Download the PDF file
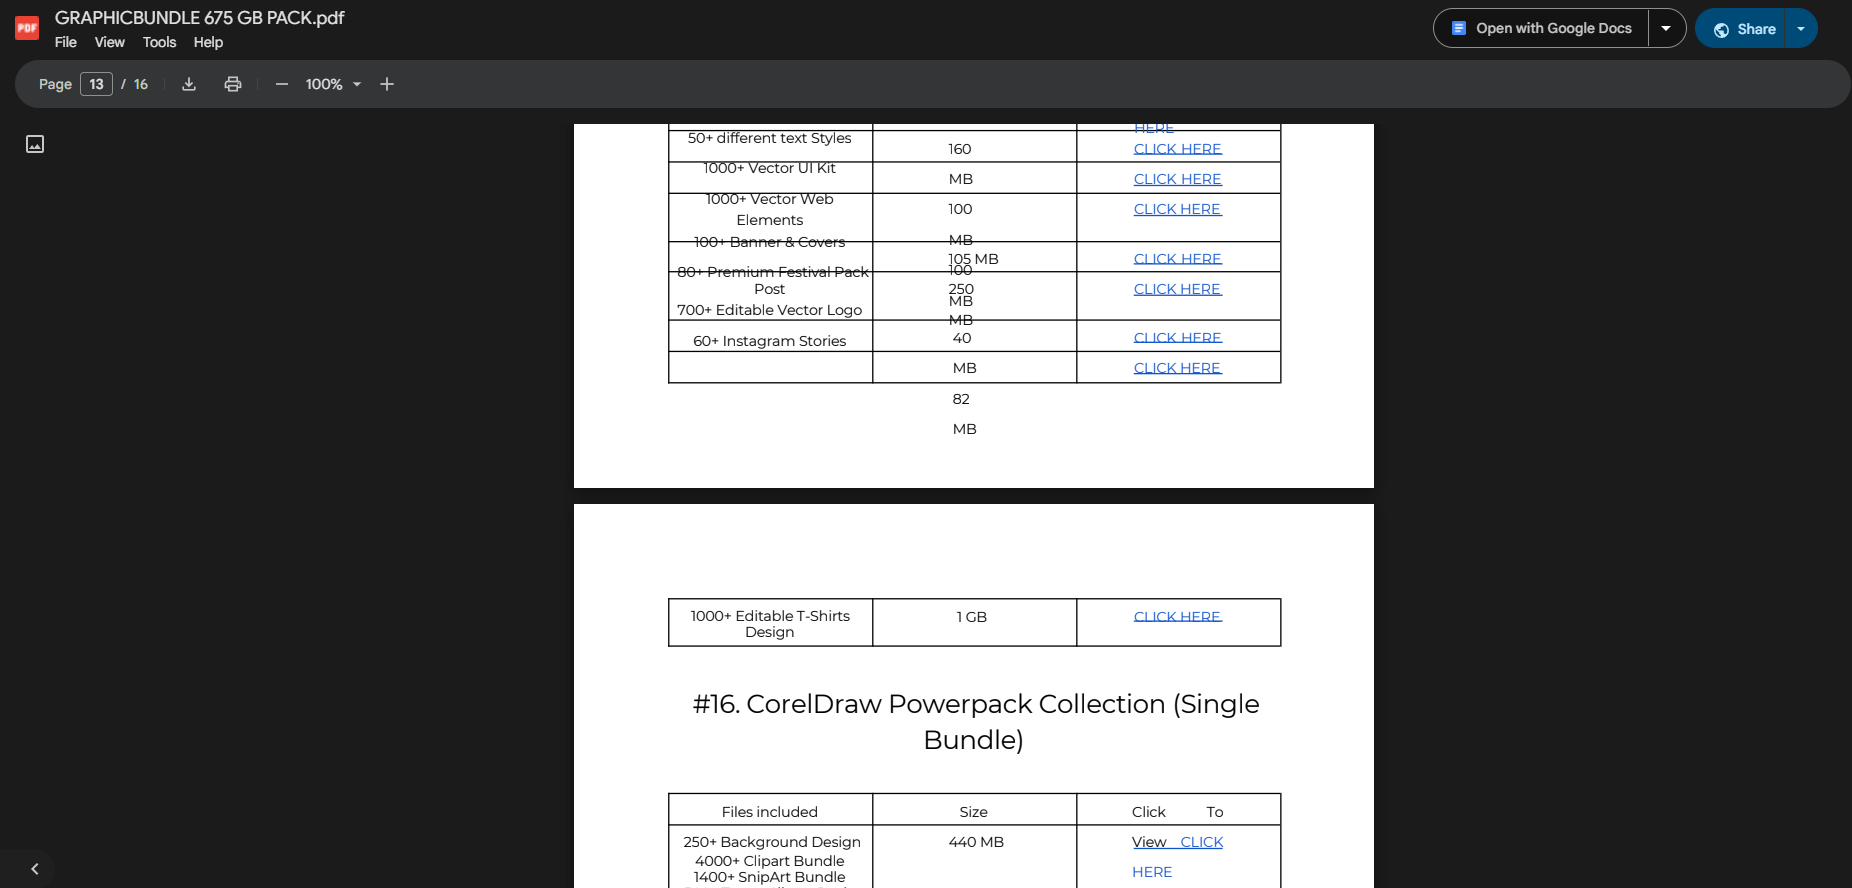This screenshot has height=888, width=1852. 189,84
